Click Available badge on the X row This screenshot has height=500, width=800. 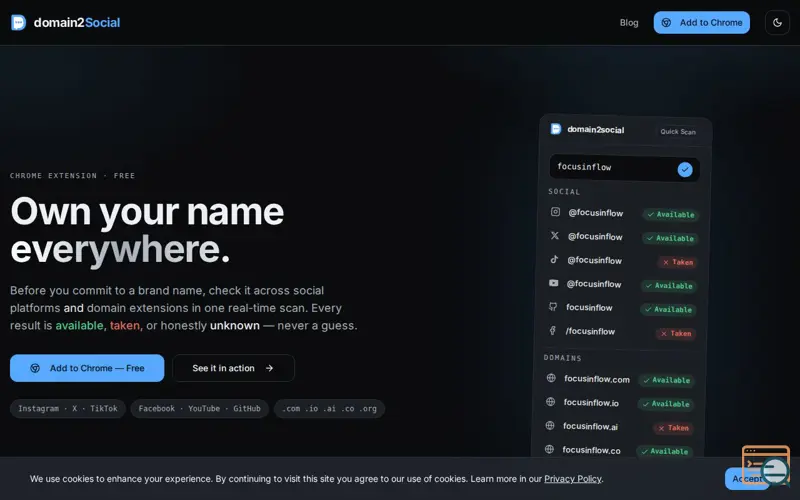click(x=670, y=238)
